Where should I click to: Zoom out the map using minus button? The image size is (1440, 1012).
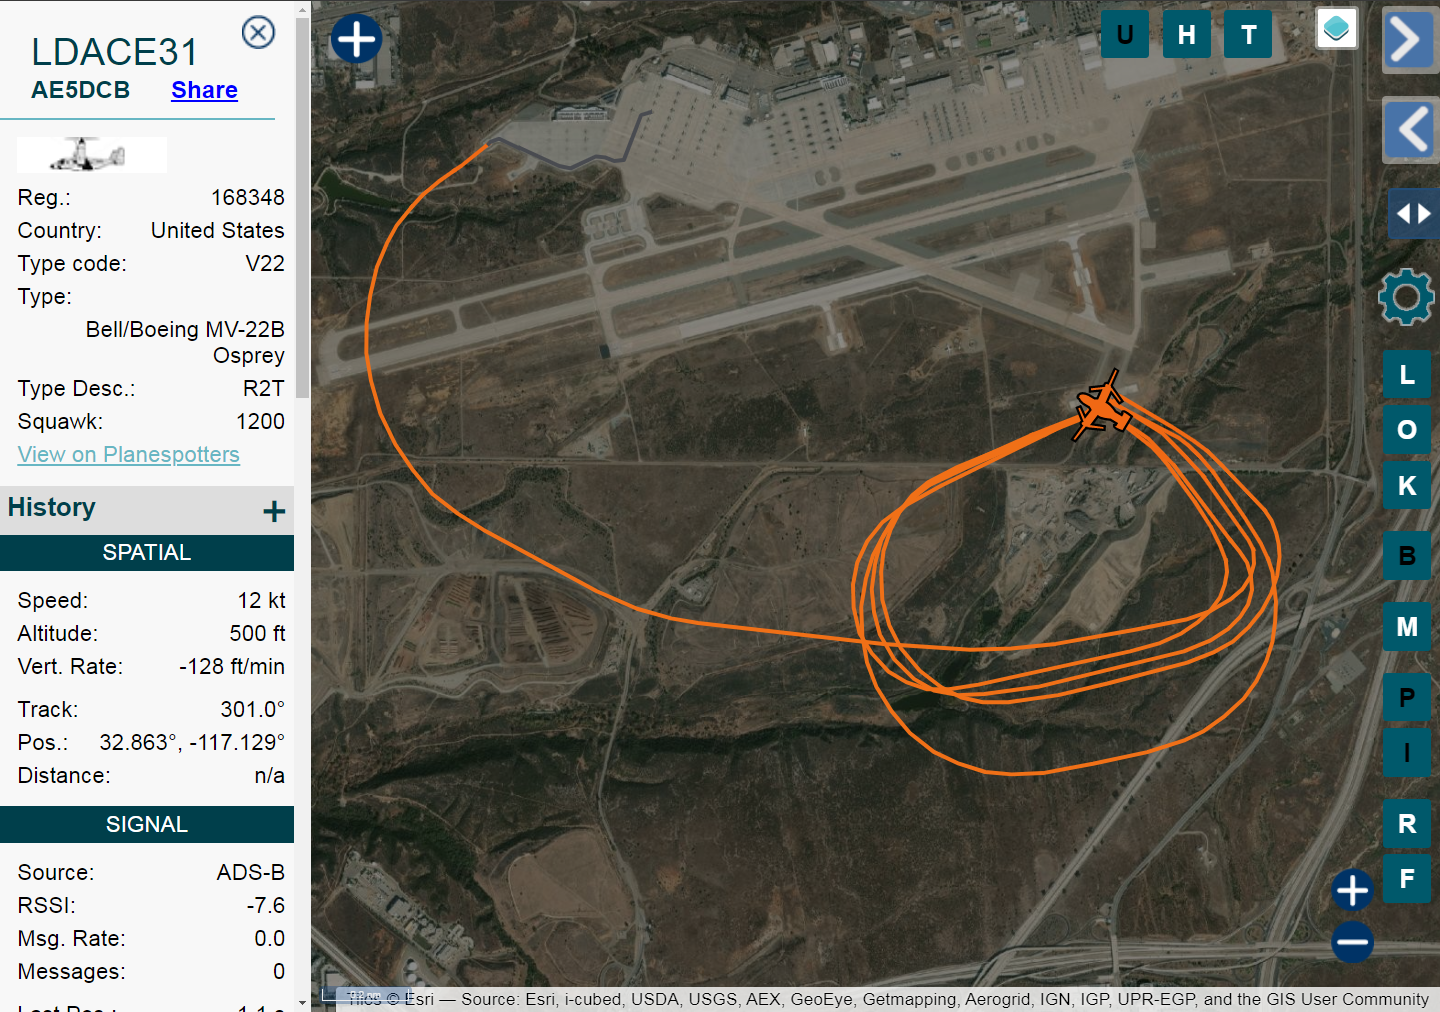(1352, 942)
